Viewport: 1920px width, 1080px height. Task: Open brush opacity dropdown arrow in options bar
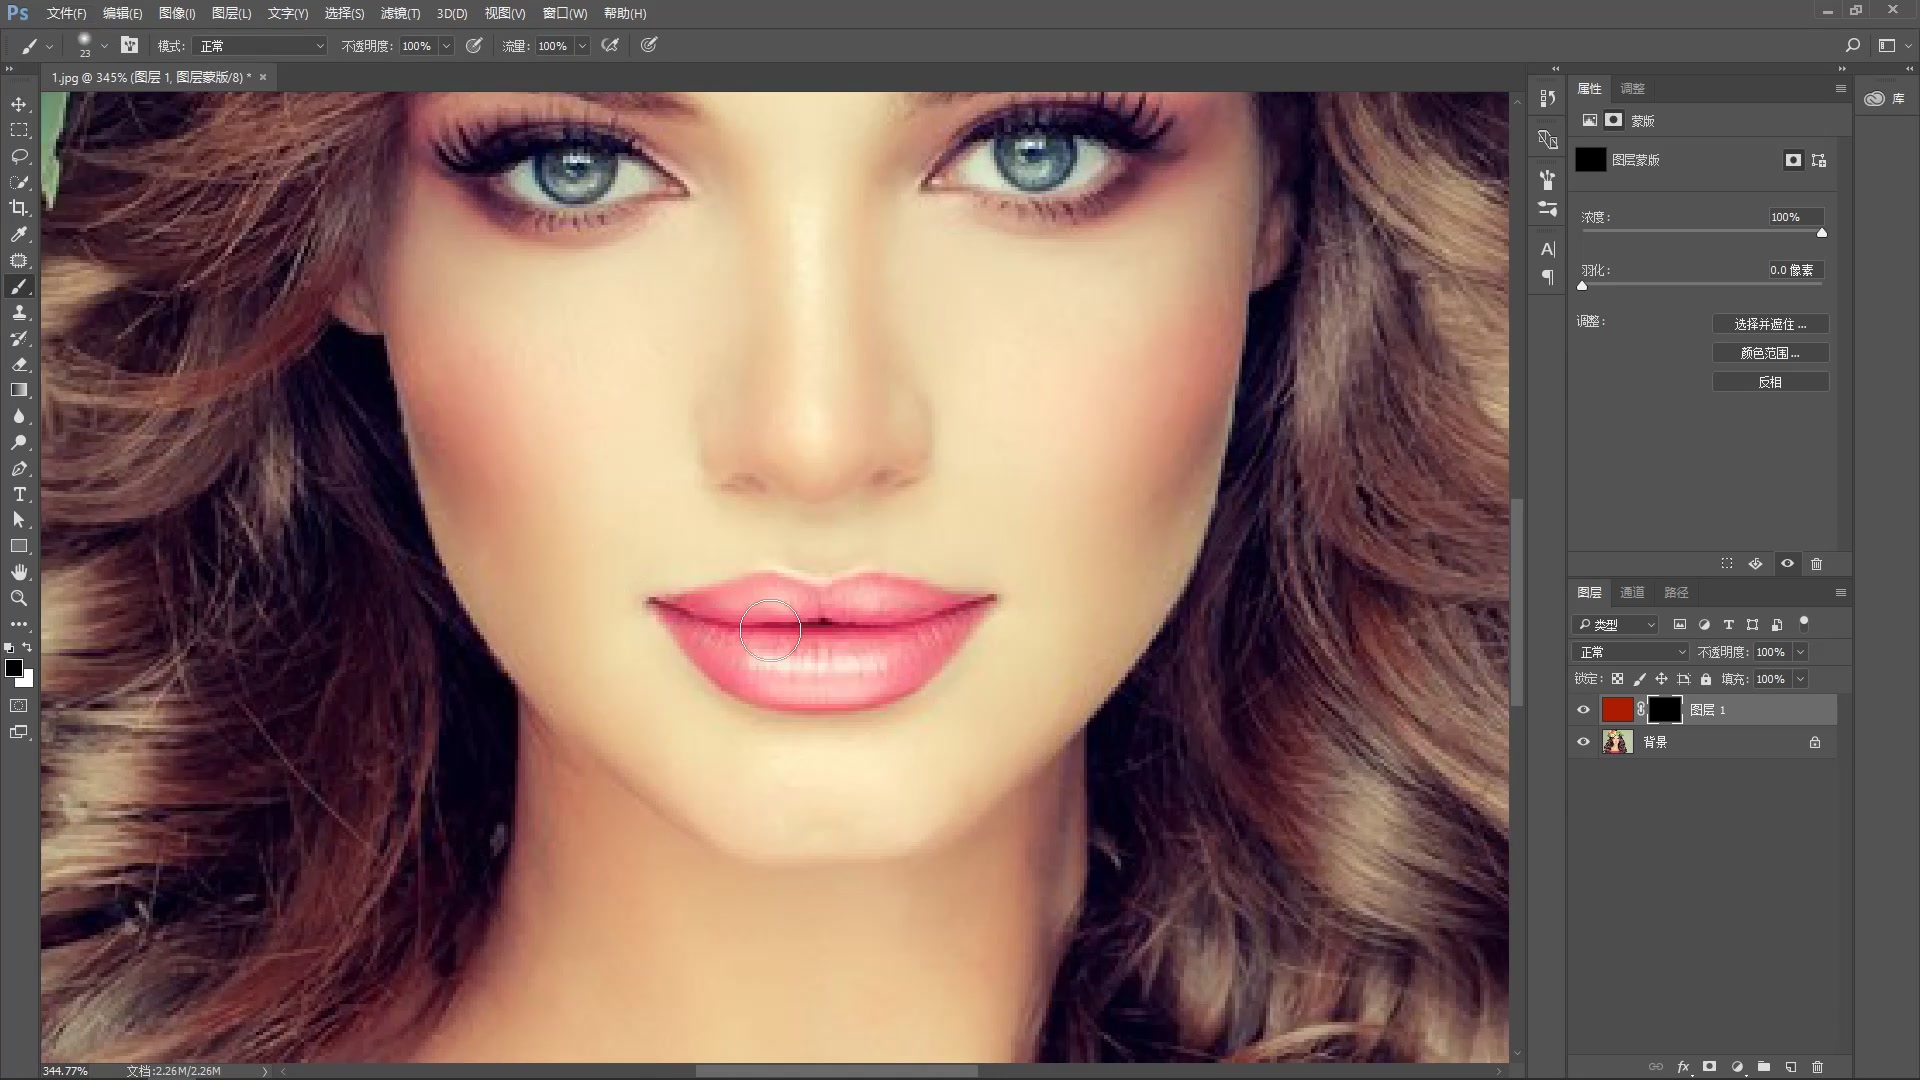click(446, 46)
